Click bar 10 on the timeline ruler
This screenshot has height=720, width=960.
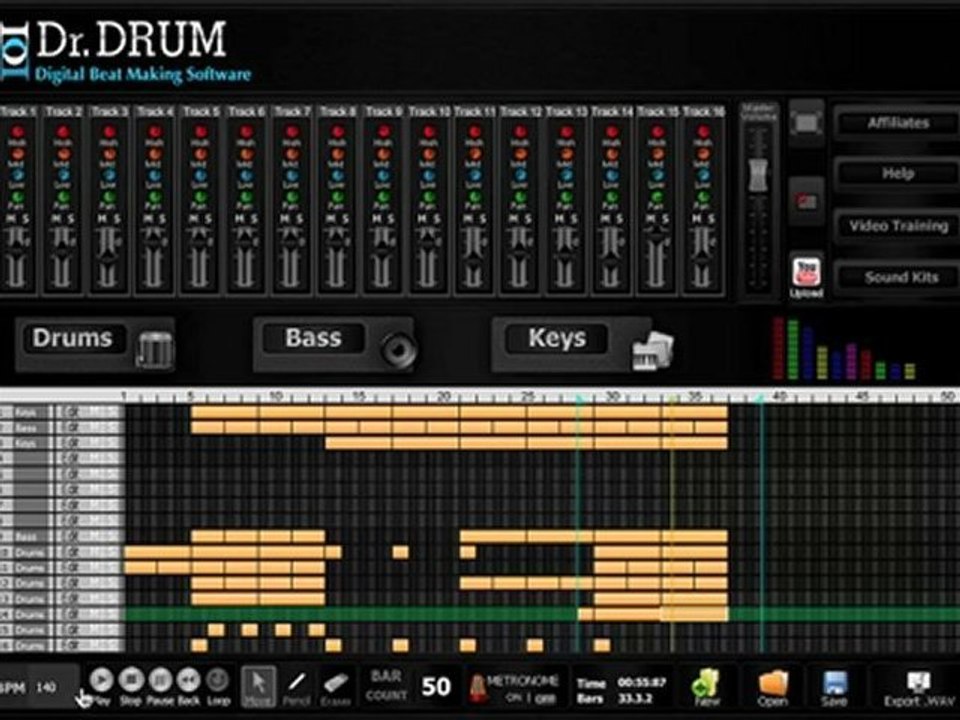click(x=276, y=396)
